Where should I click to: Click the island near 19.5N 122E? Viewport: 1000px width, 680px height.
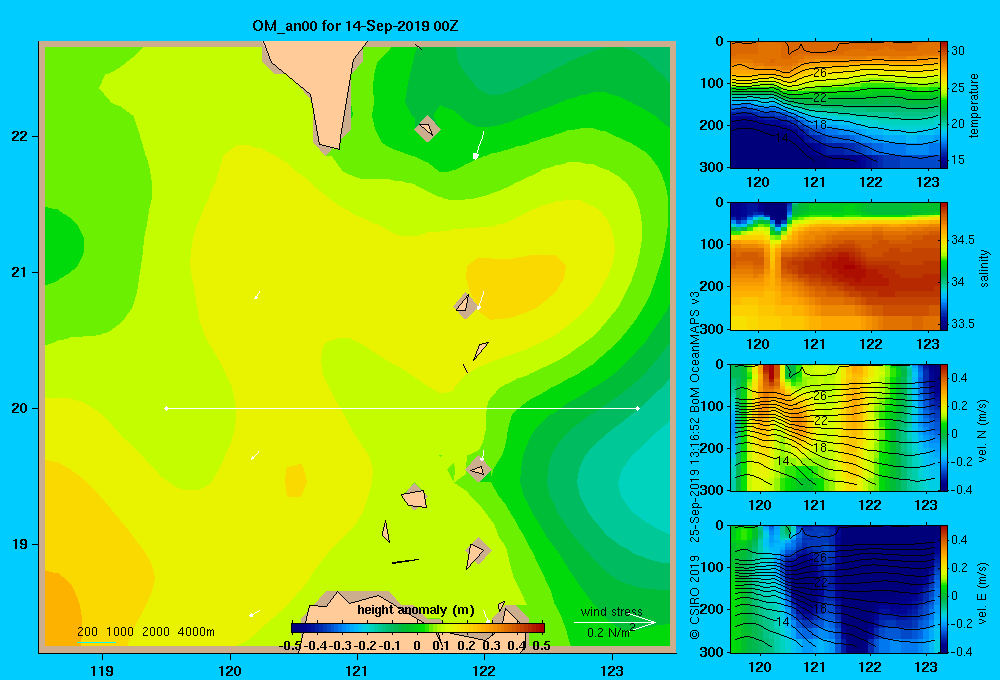478,470
